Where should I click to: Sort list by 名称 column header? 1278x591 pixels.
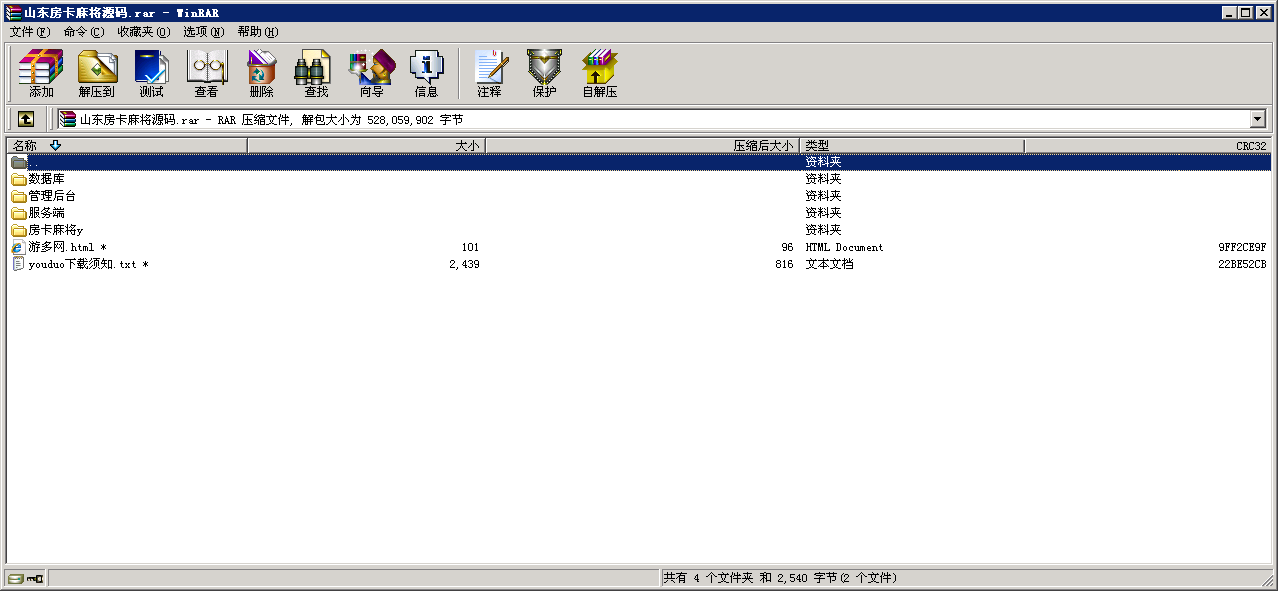[x=126, y=146]
